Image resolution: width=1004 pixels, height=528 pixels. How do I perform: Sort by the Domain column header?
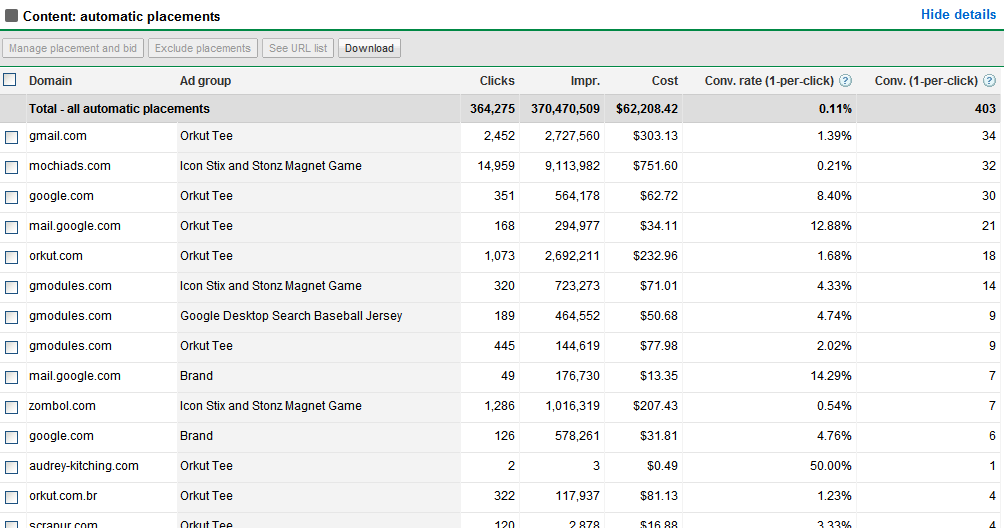coord(50,81)
